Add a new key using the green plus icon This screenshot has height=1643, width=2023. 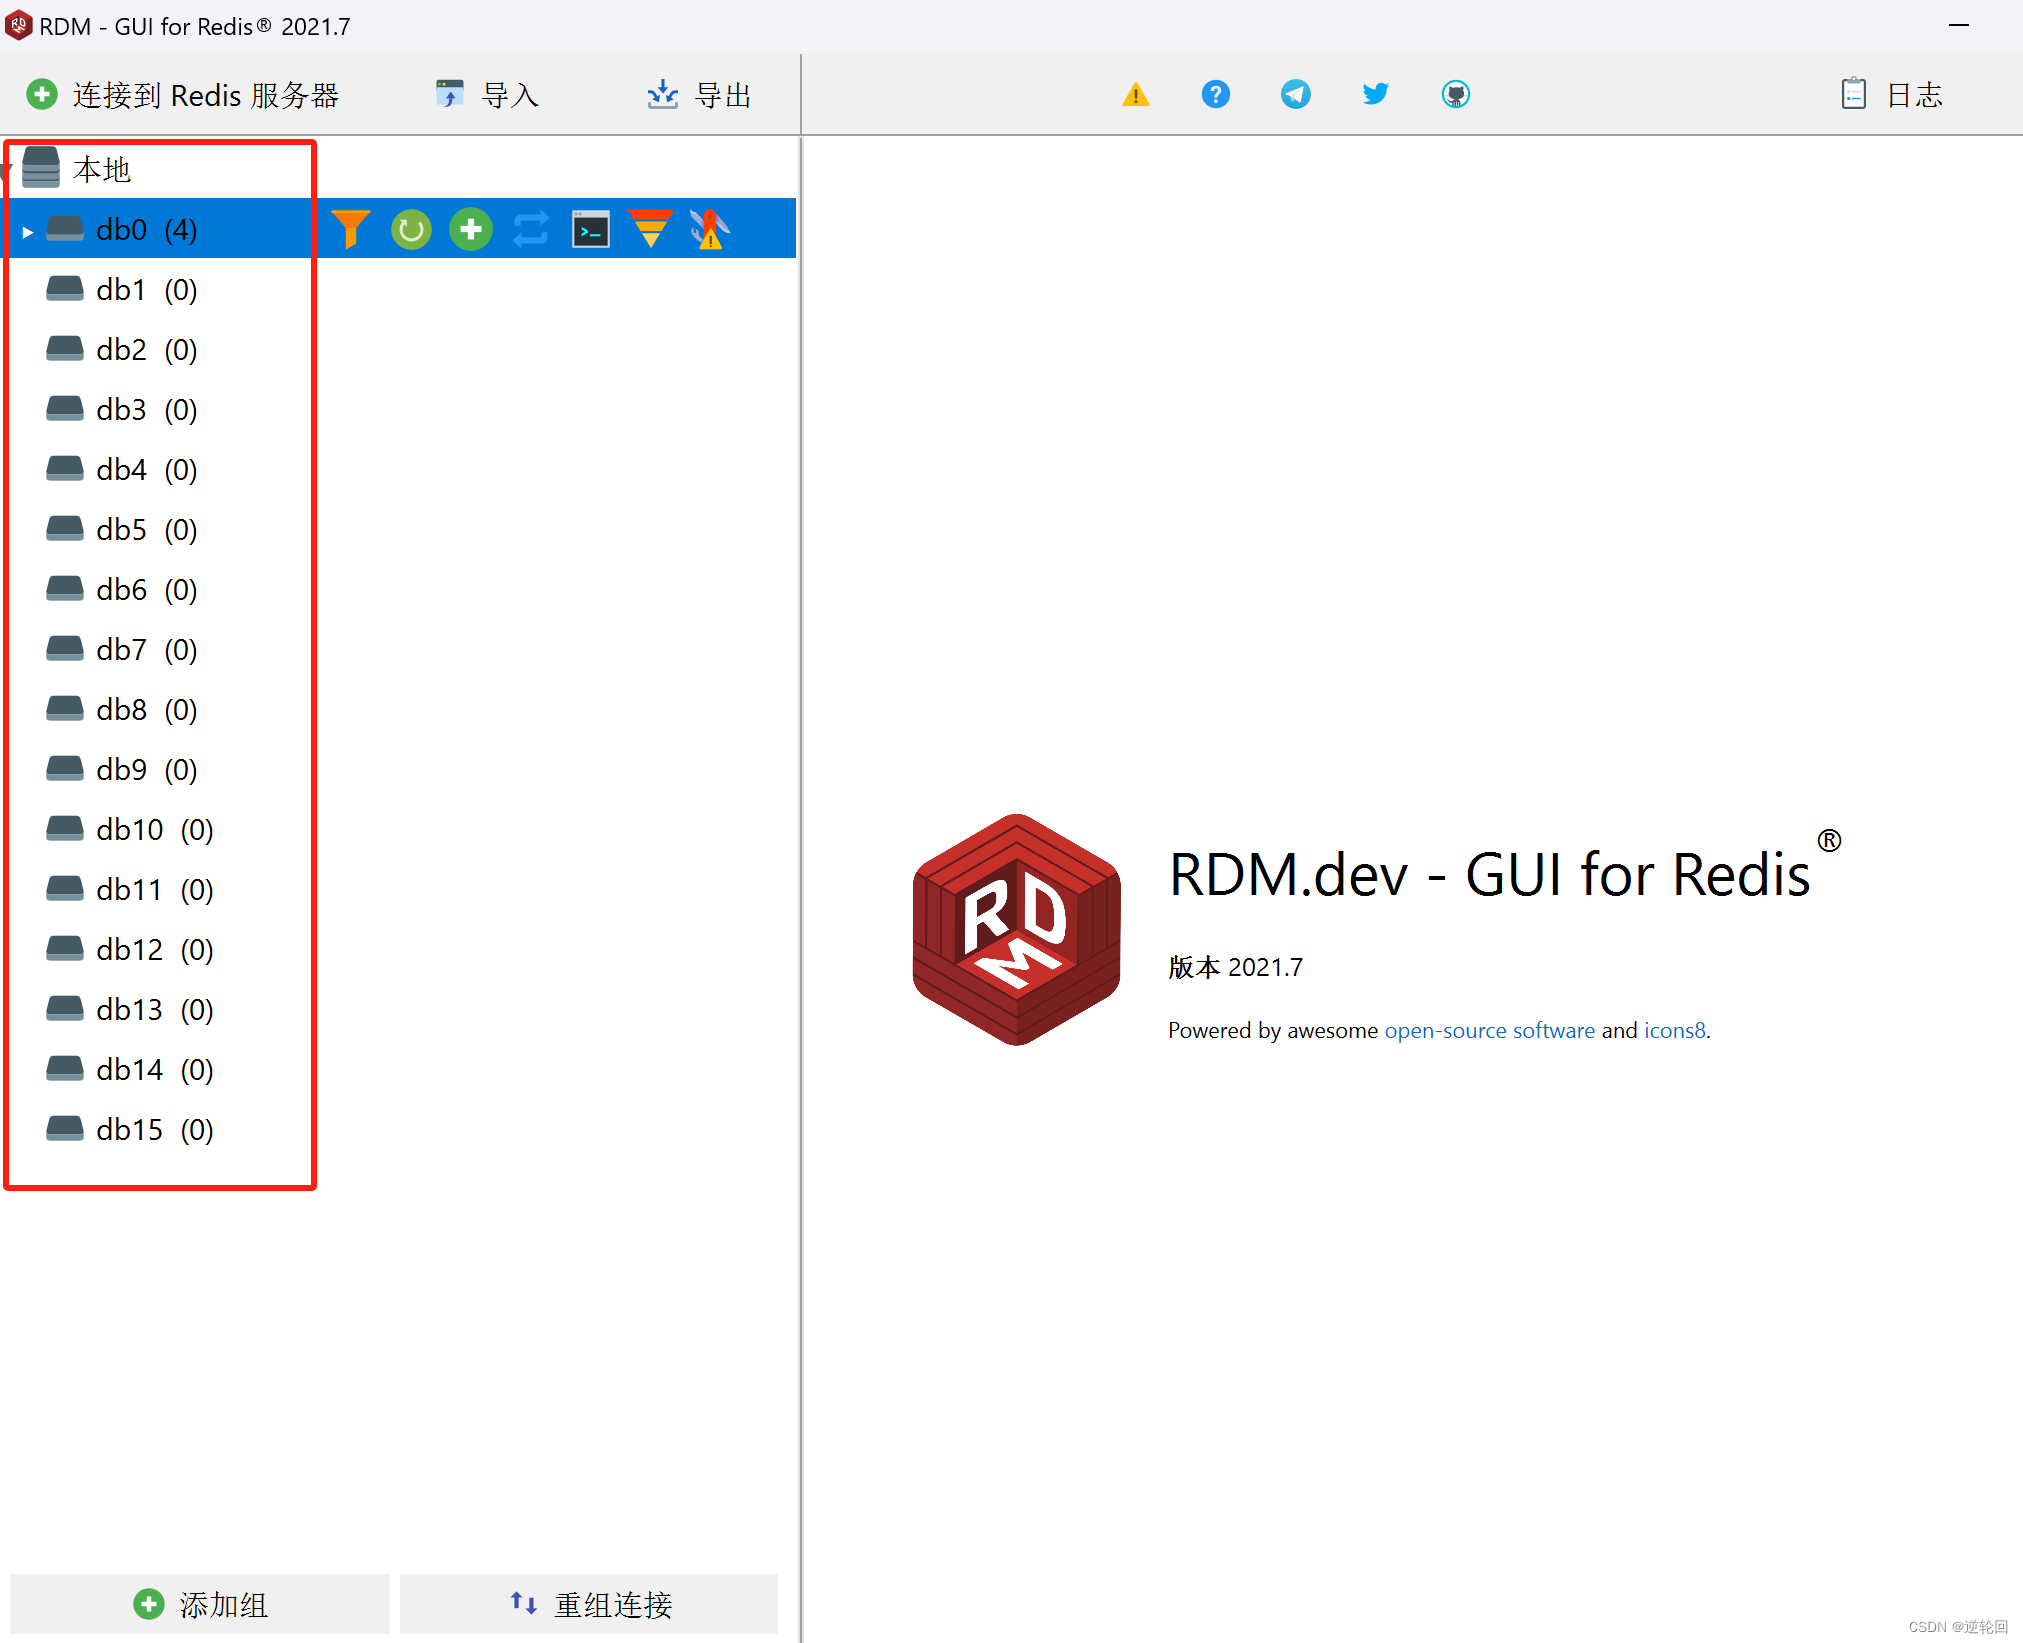pyautogui.click(x=471, y=228)
